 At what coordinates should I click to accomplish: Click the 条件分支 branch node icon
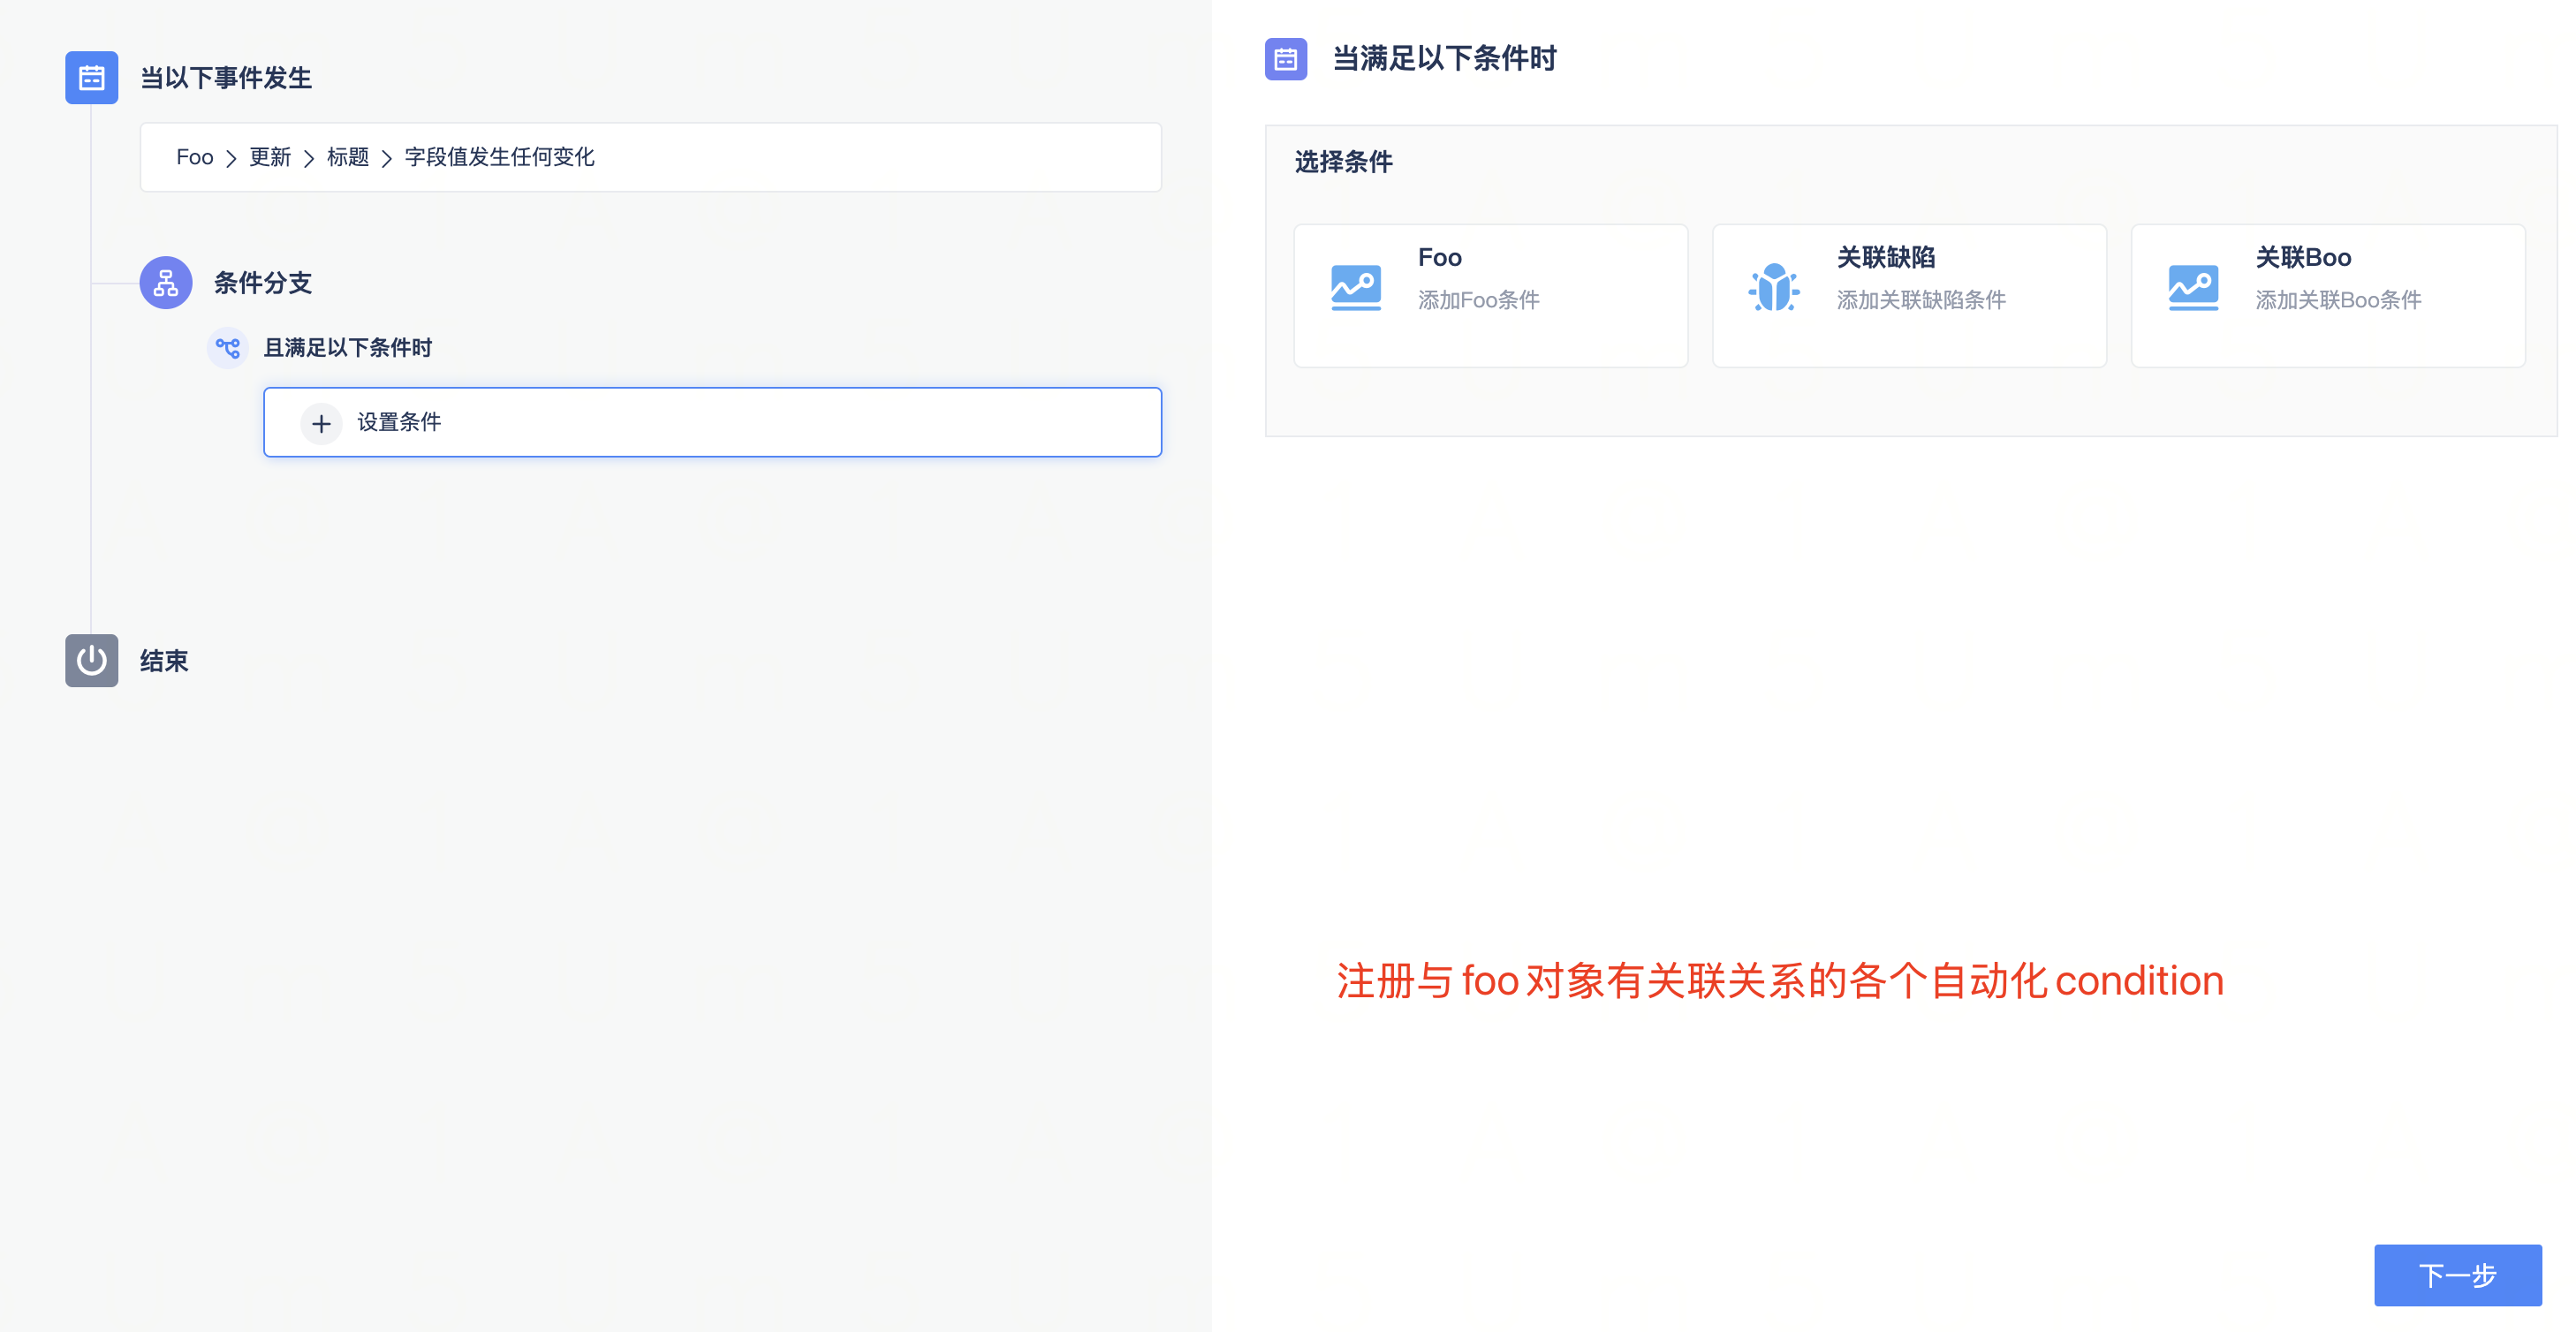coord(166,283)
